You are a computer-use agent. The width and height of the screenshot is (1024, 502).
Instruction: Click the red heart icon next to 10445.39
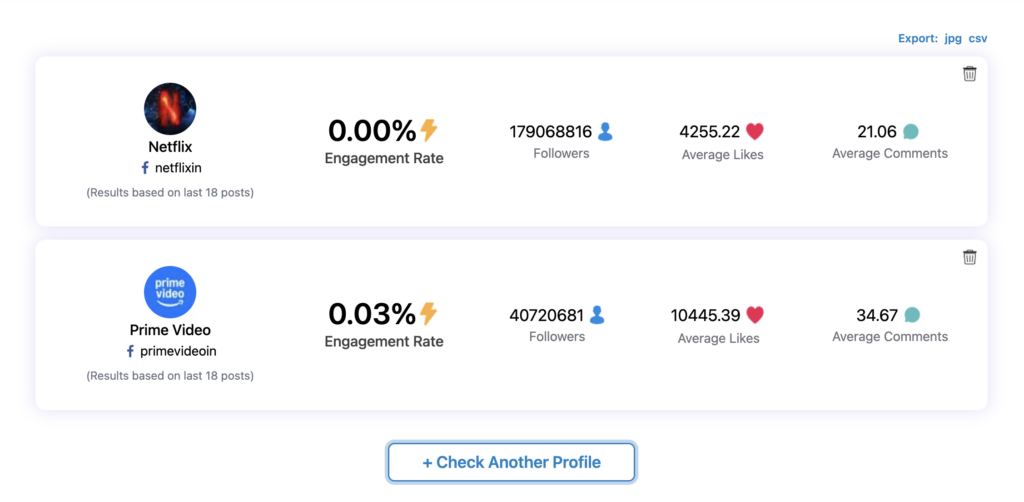click(x=755, y=315)
